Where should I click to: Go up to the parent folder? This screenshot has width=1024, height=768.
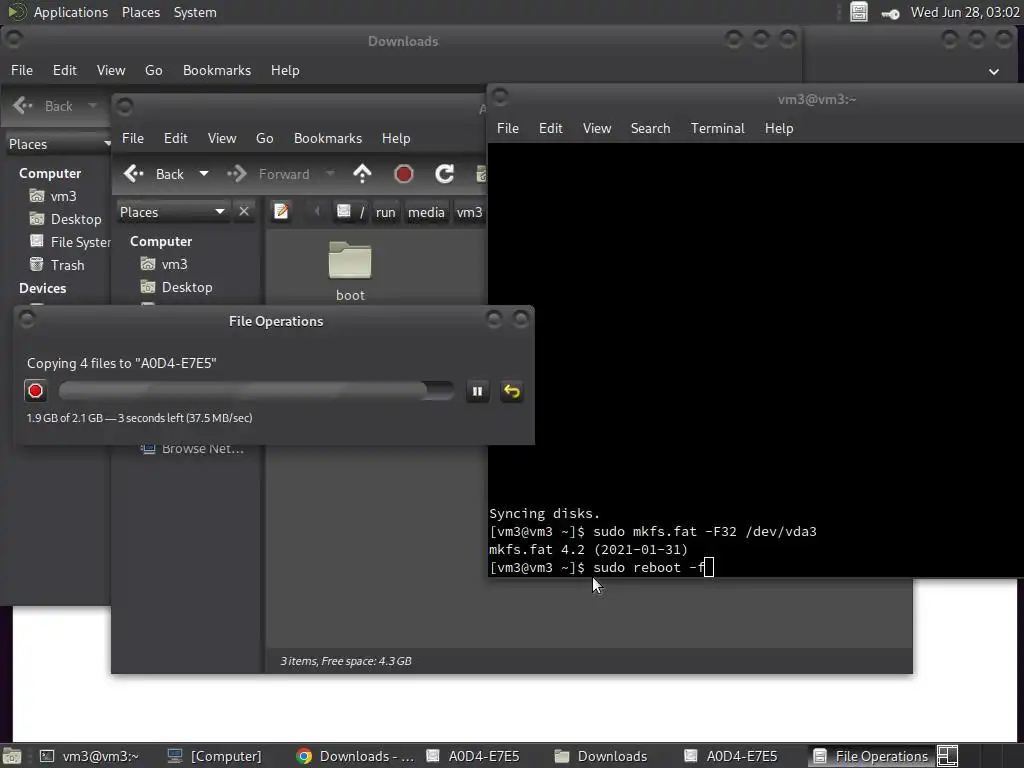[x=362, y=174]
